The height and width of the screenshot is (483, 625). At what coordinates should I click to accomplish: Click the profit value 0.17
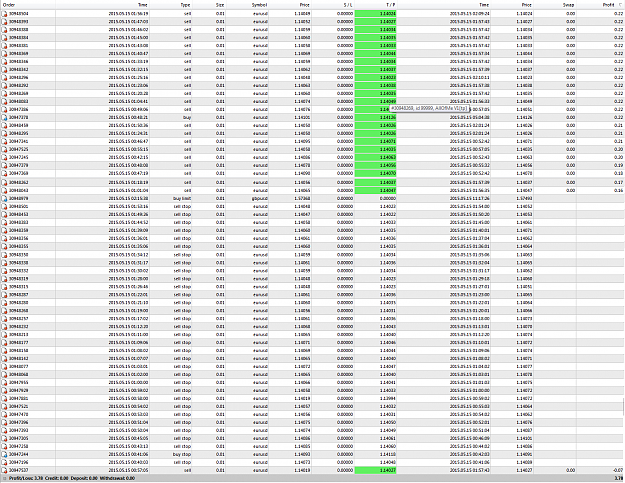click(x=618, y=183)
